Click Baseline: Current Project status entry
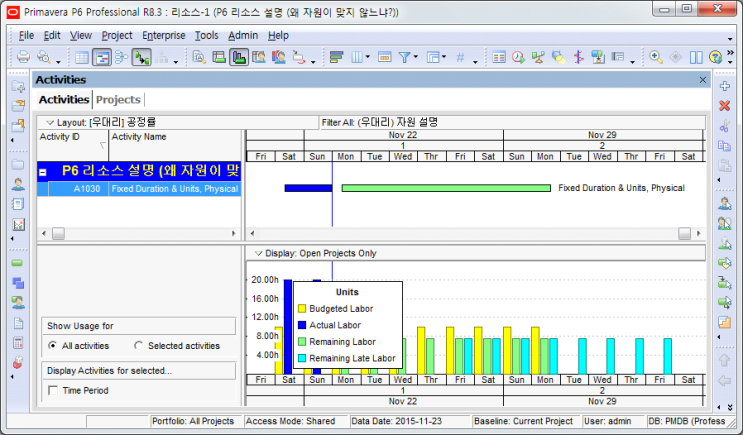 pos(523,421)
